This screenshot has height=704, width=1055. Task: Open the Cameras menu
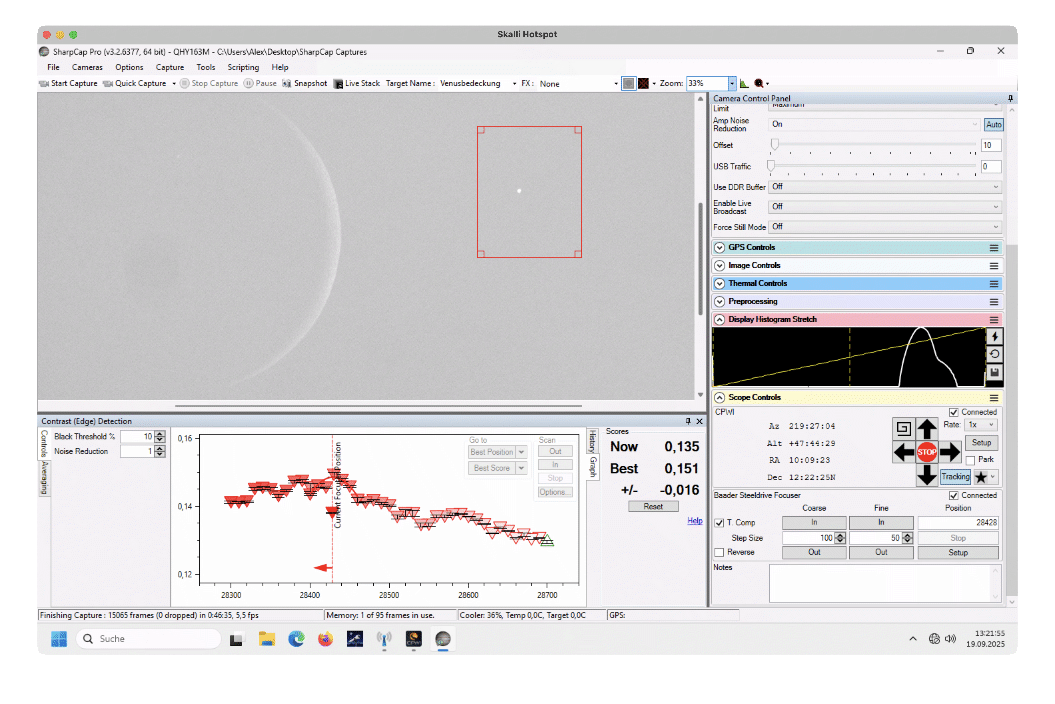click(x=87, y=67)
